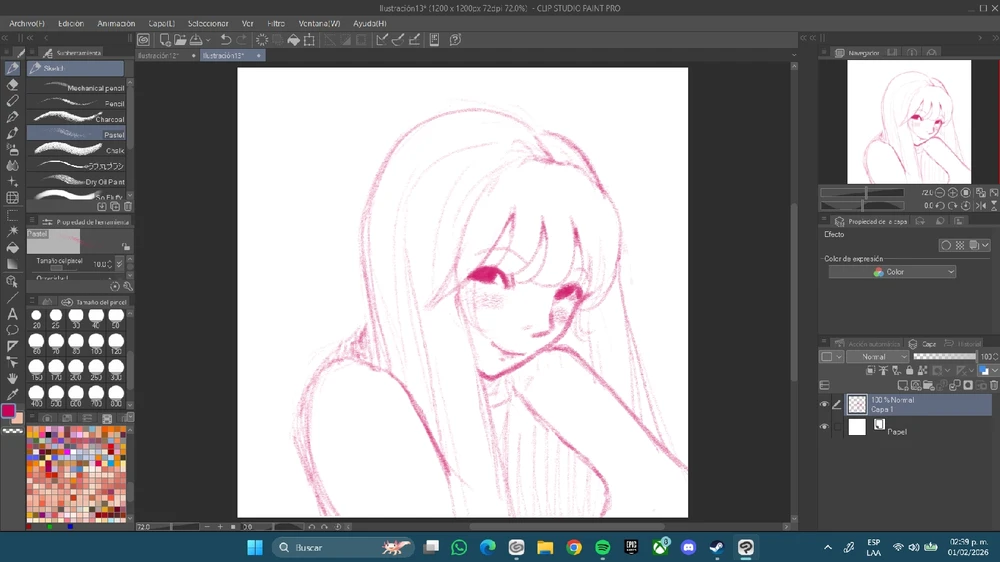Adjust layer opacity slider in Layer panel
The image size is (1000, 562).
pos(945,357)
